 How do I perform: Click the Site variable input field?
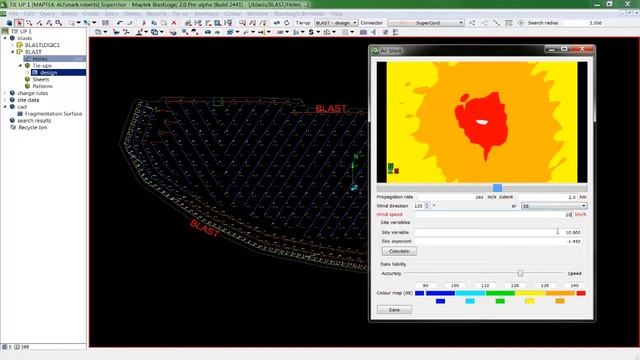[498, 232]
